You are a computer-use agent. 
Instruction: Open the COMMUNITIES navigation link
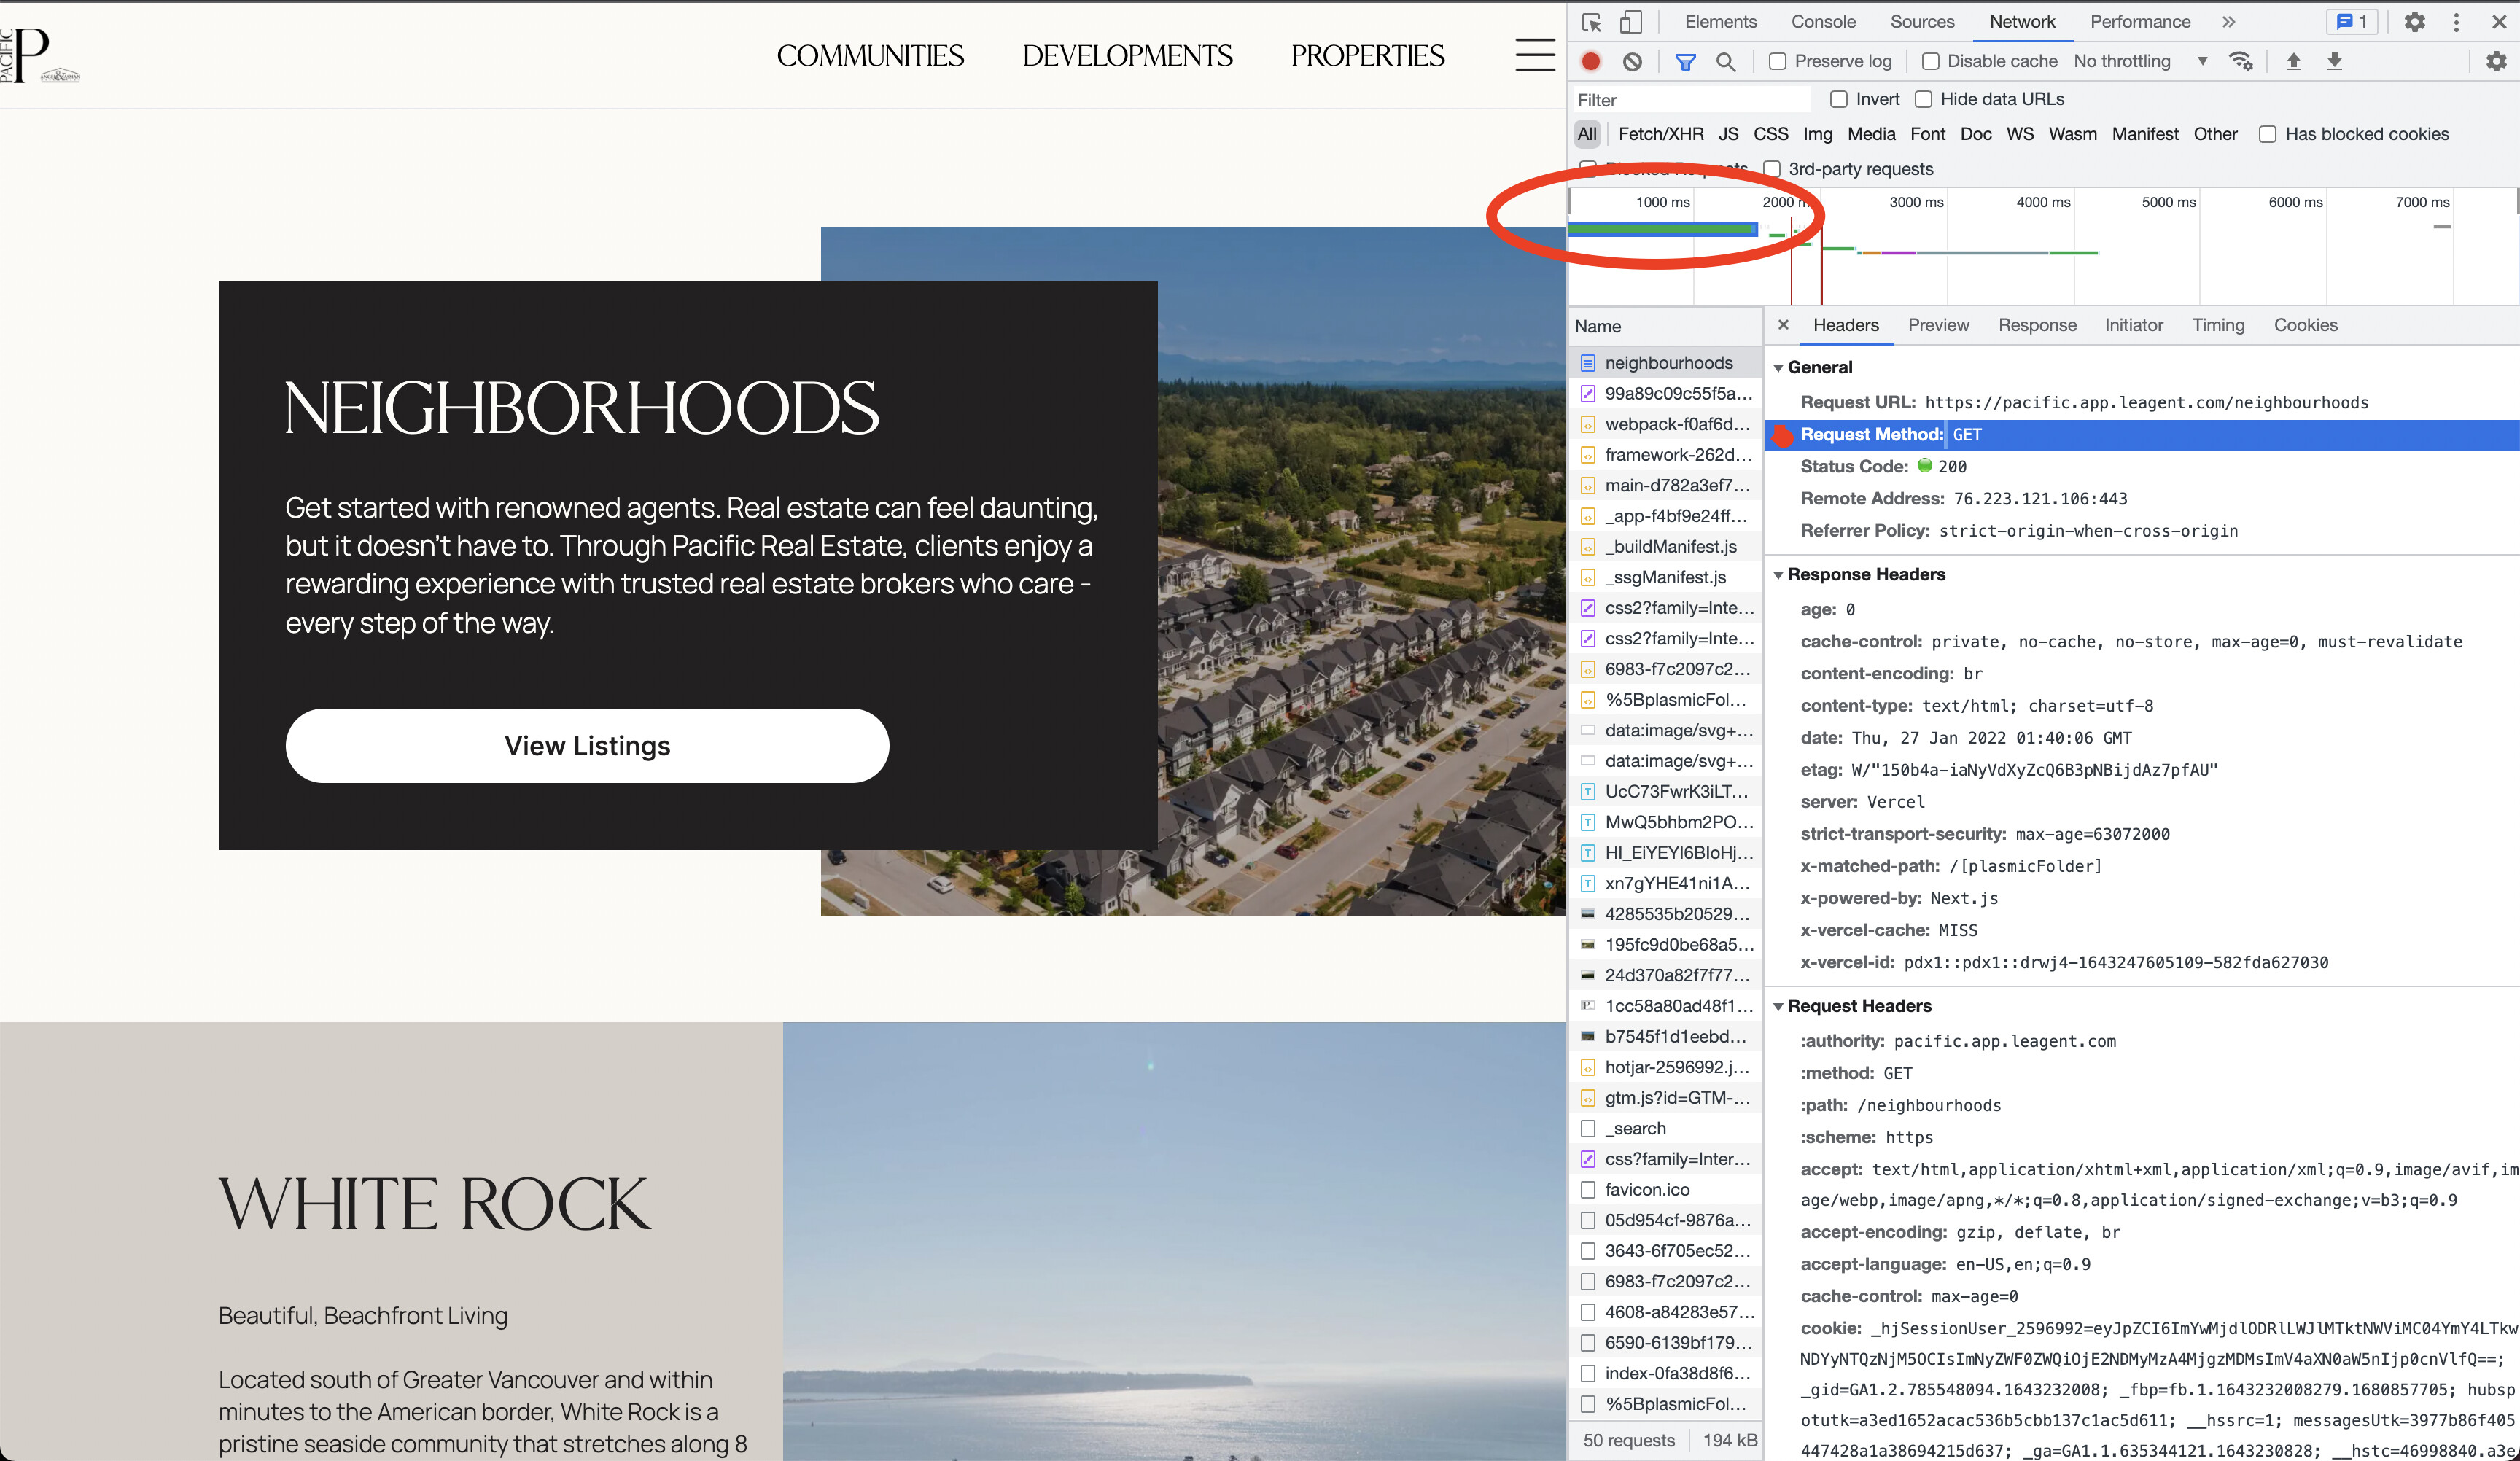[x=870, y=56]
